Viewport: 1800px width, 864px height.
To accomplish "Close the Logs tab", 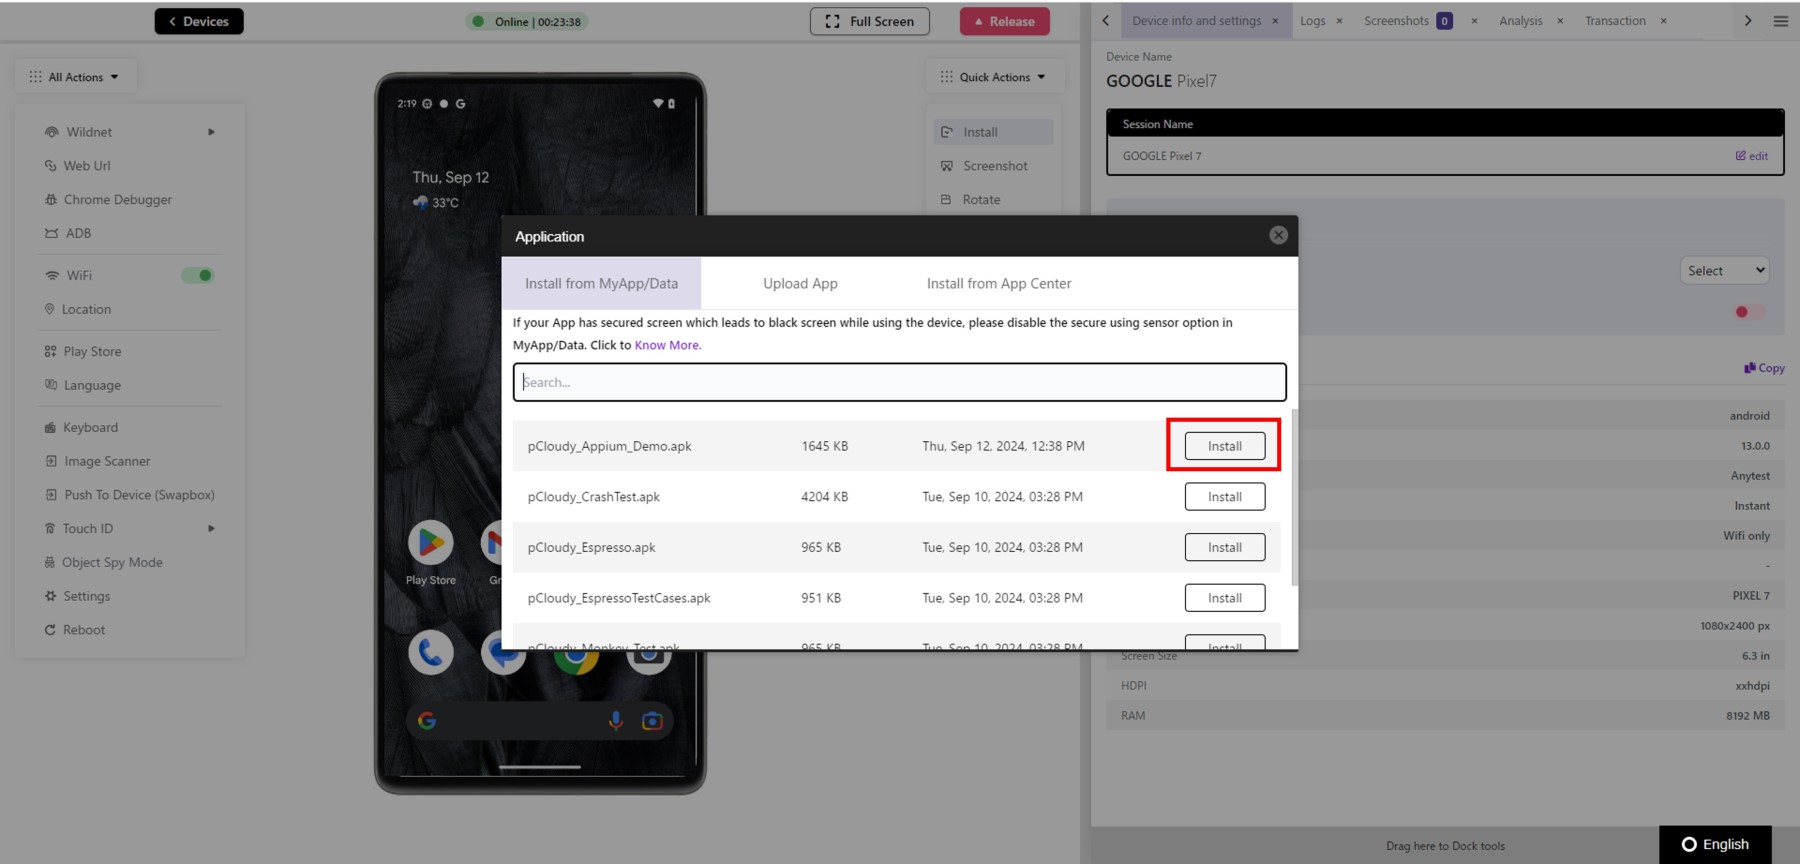I will point(1339,21).
